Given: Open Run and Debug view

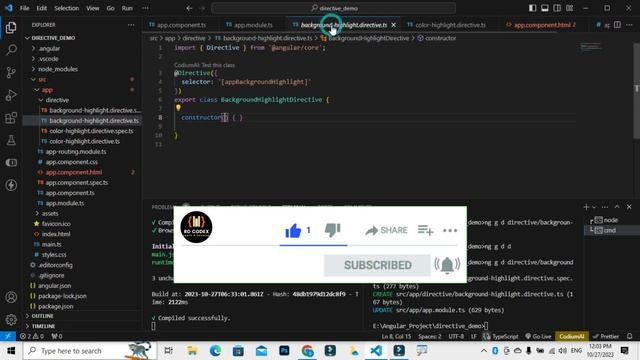Looking at the screenshot, I should (x=11, y=95).
